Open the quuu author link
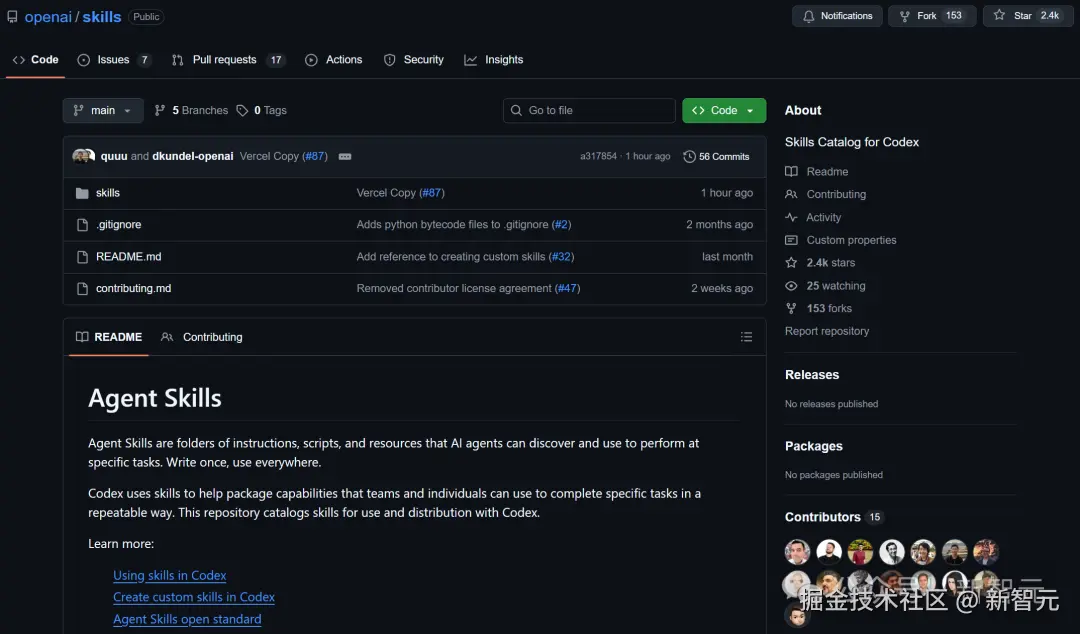1080x634 pixels. pyautogui.click(x=114, y=156)
